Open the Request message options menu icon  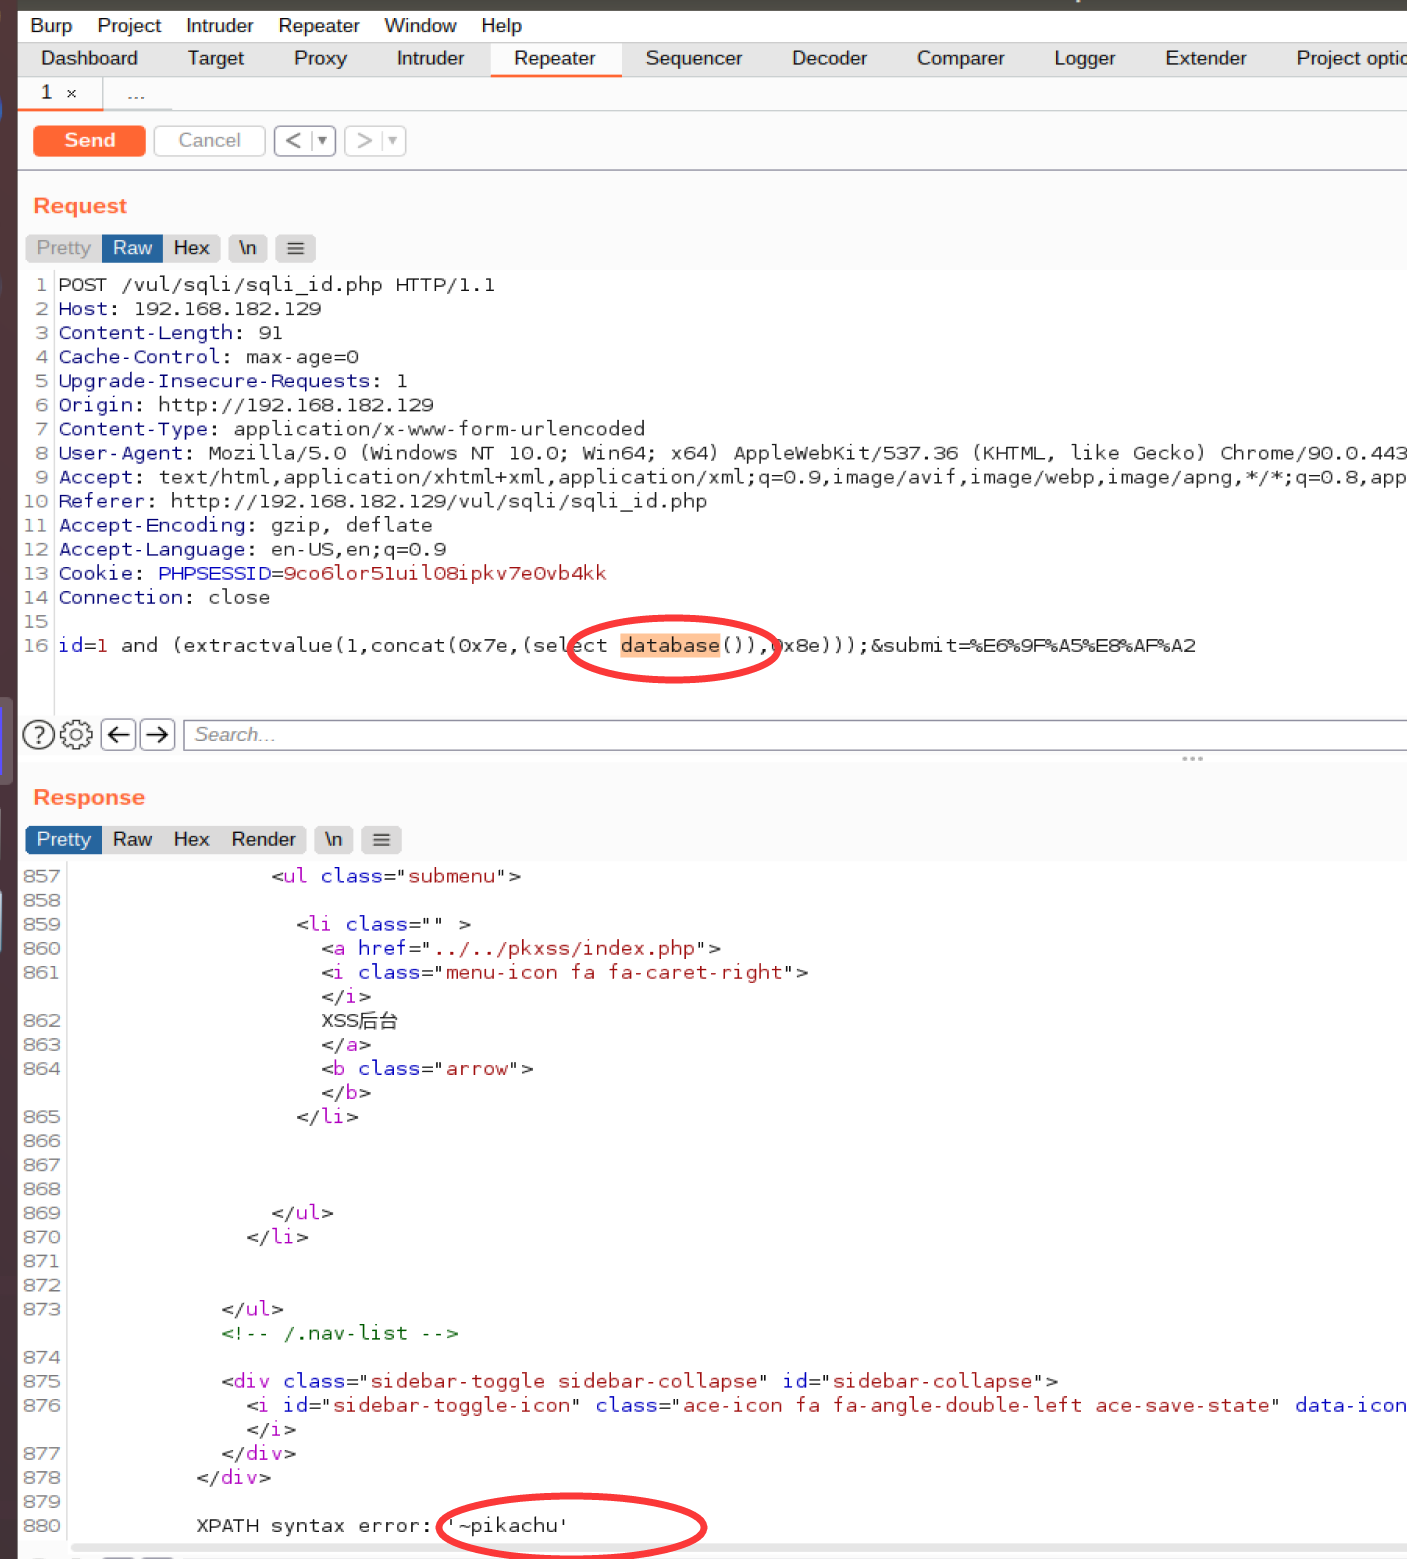tap(295, 247)
